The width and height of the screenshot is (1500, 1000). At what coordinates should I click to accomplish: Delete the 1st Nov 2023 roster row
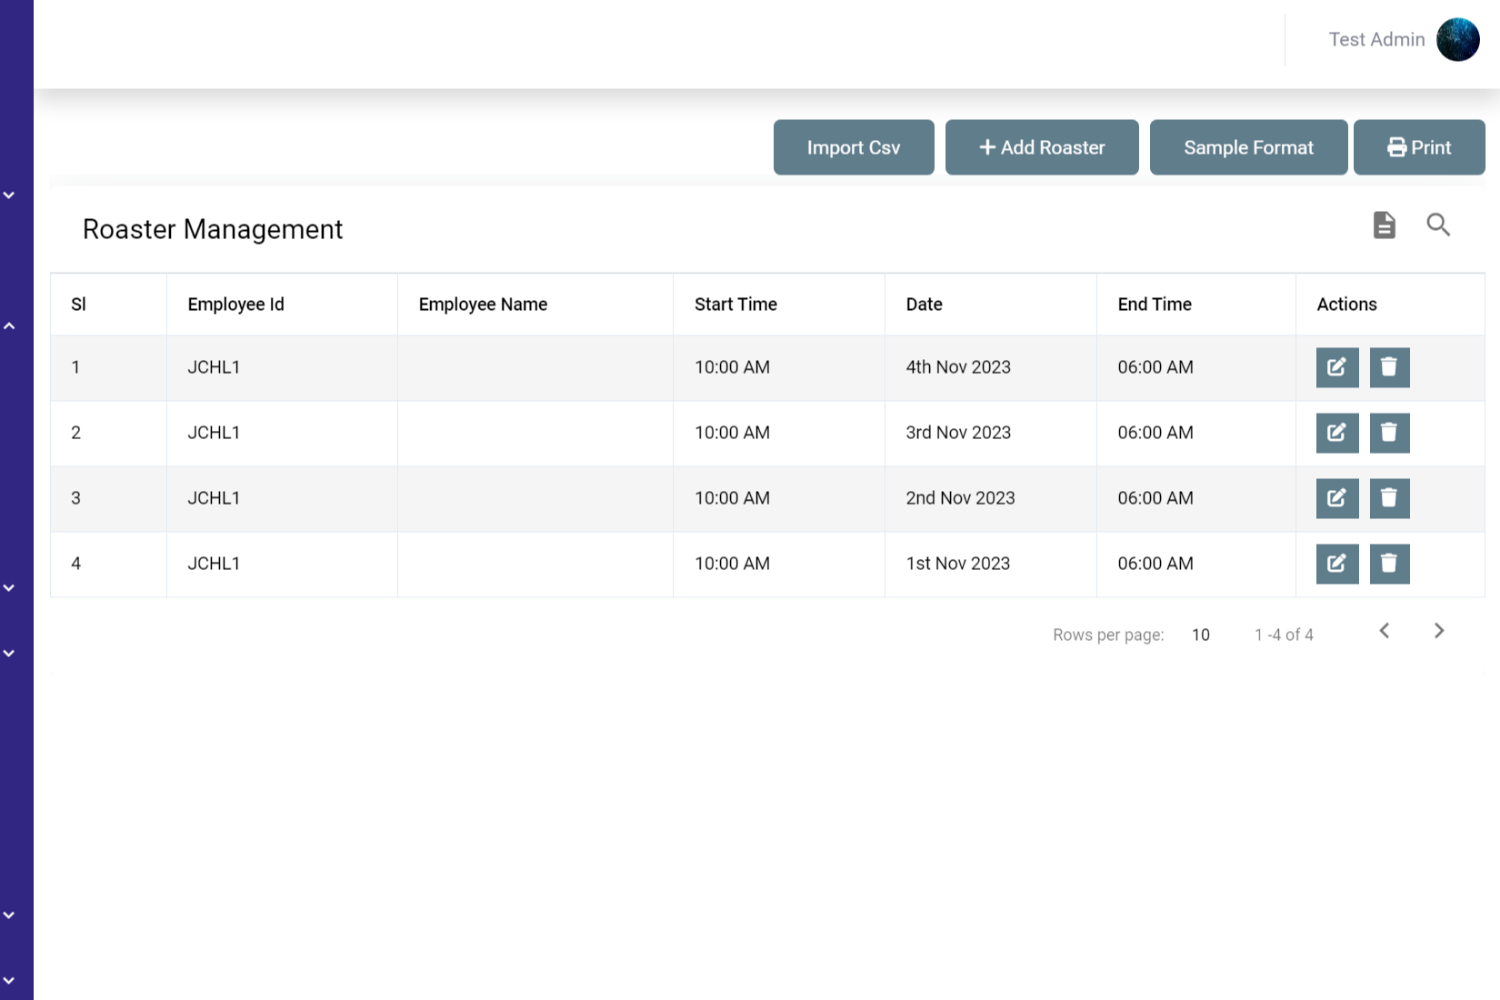1389,564
